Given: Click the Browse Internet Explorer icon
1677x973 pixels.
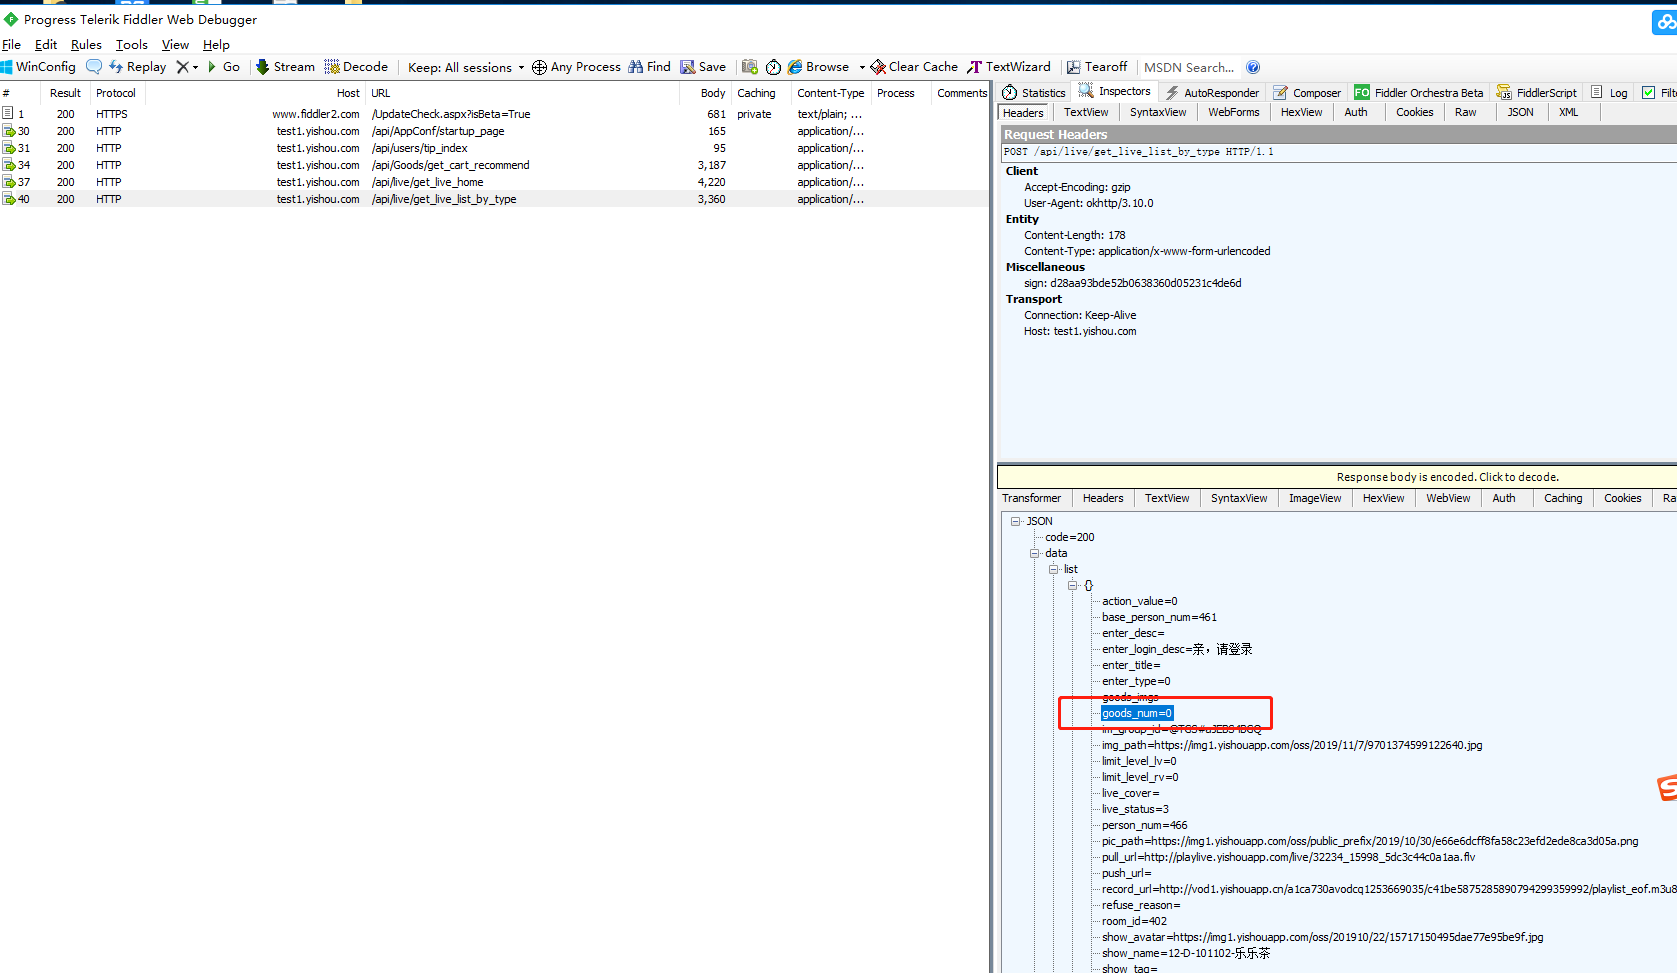Looking at the screenshot, I should coord(795,67).
